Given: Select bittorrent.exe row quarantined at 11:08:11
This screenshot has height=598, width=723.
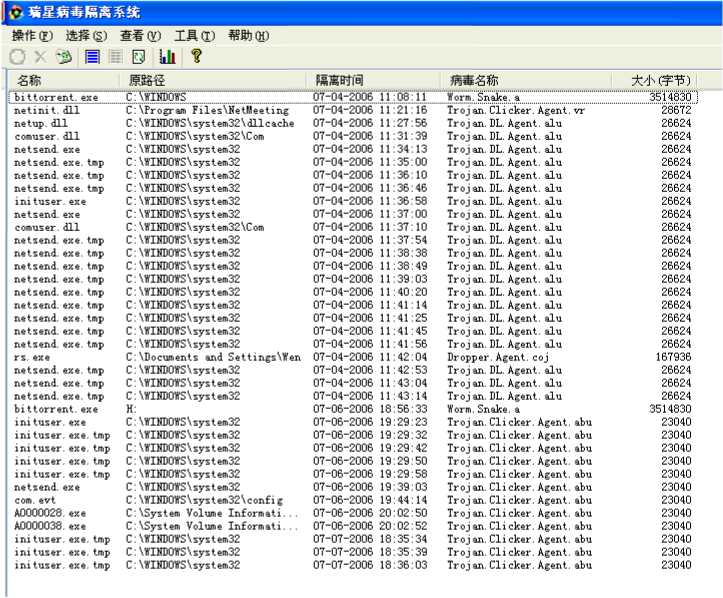Looking at the screenshot, I should [353, 97].
